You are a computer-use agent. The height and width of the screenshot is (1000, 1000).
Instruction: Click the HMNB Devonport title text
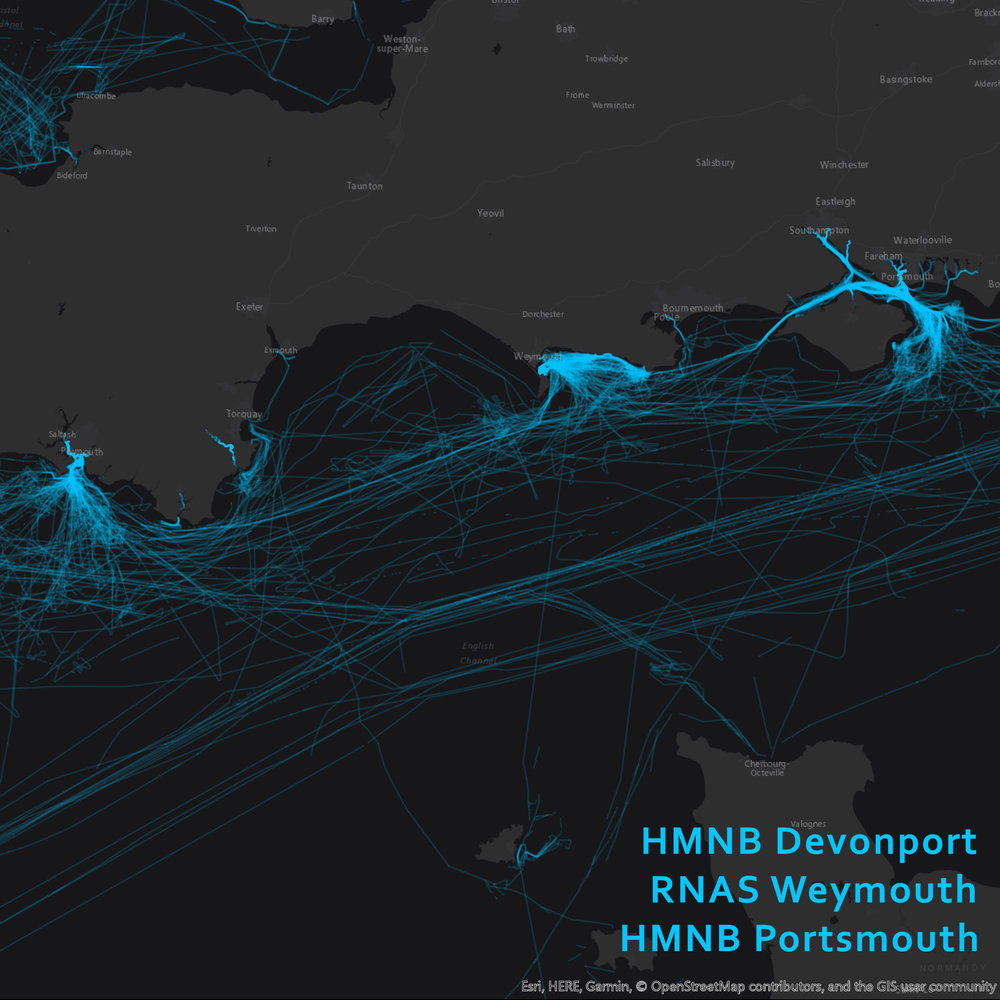pos(809,841)
